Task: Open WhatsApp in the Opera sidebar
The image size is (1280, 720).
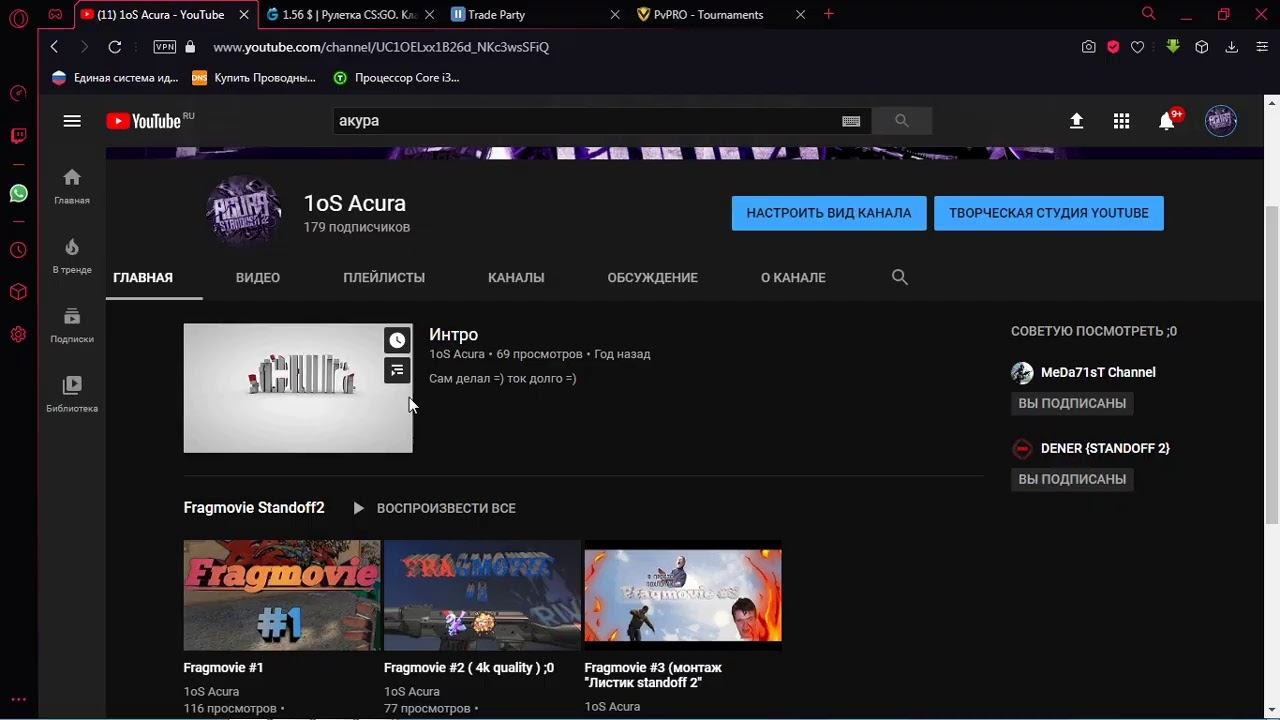Action: click(x=18, y=193)
